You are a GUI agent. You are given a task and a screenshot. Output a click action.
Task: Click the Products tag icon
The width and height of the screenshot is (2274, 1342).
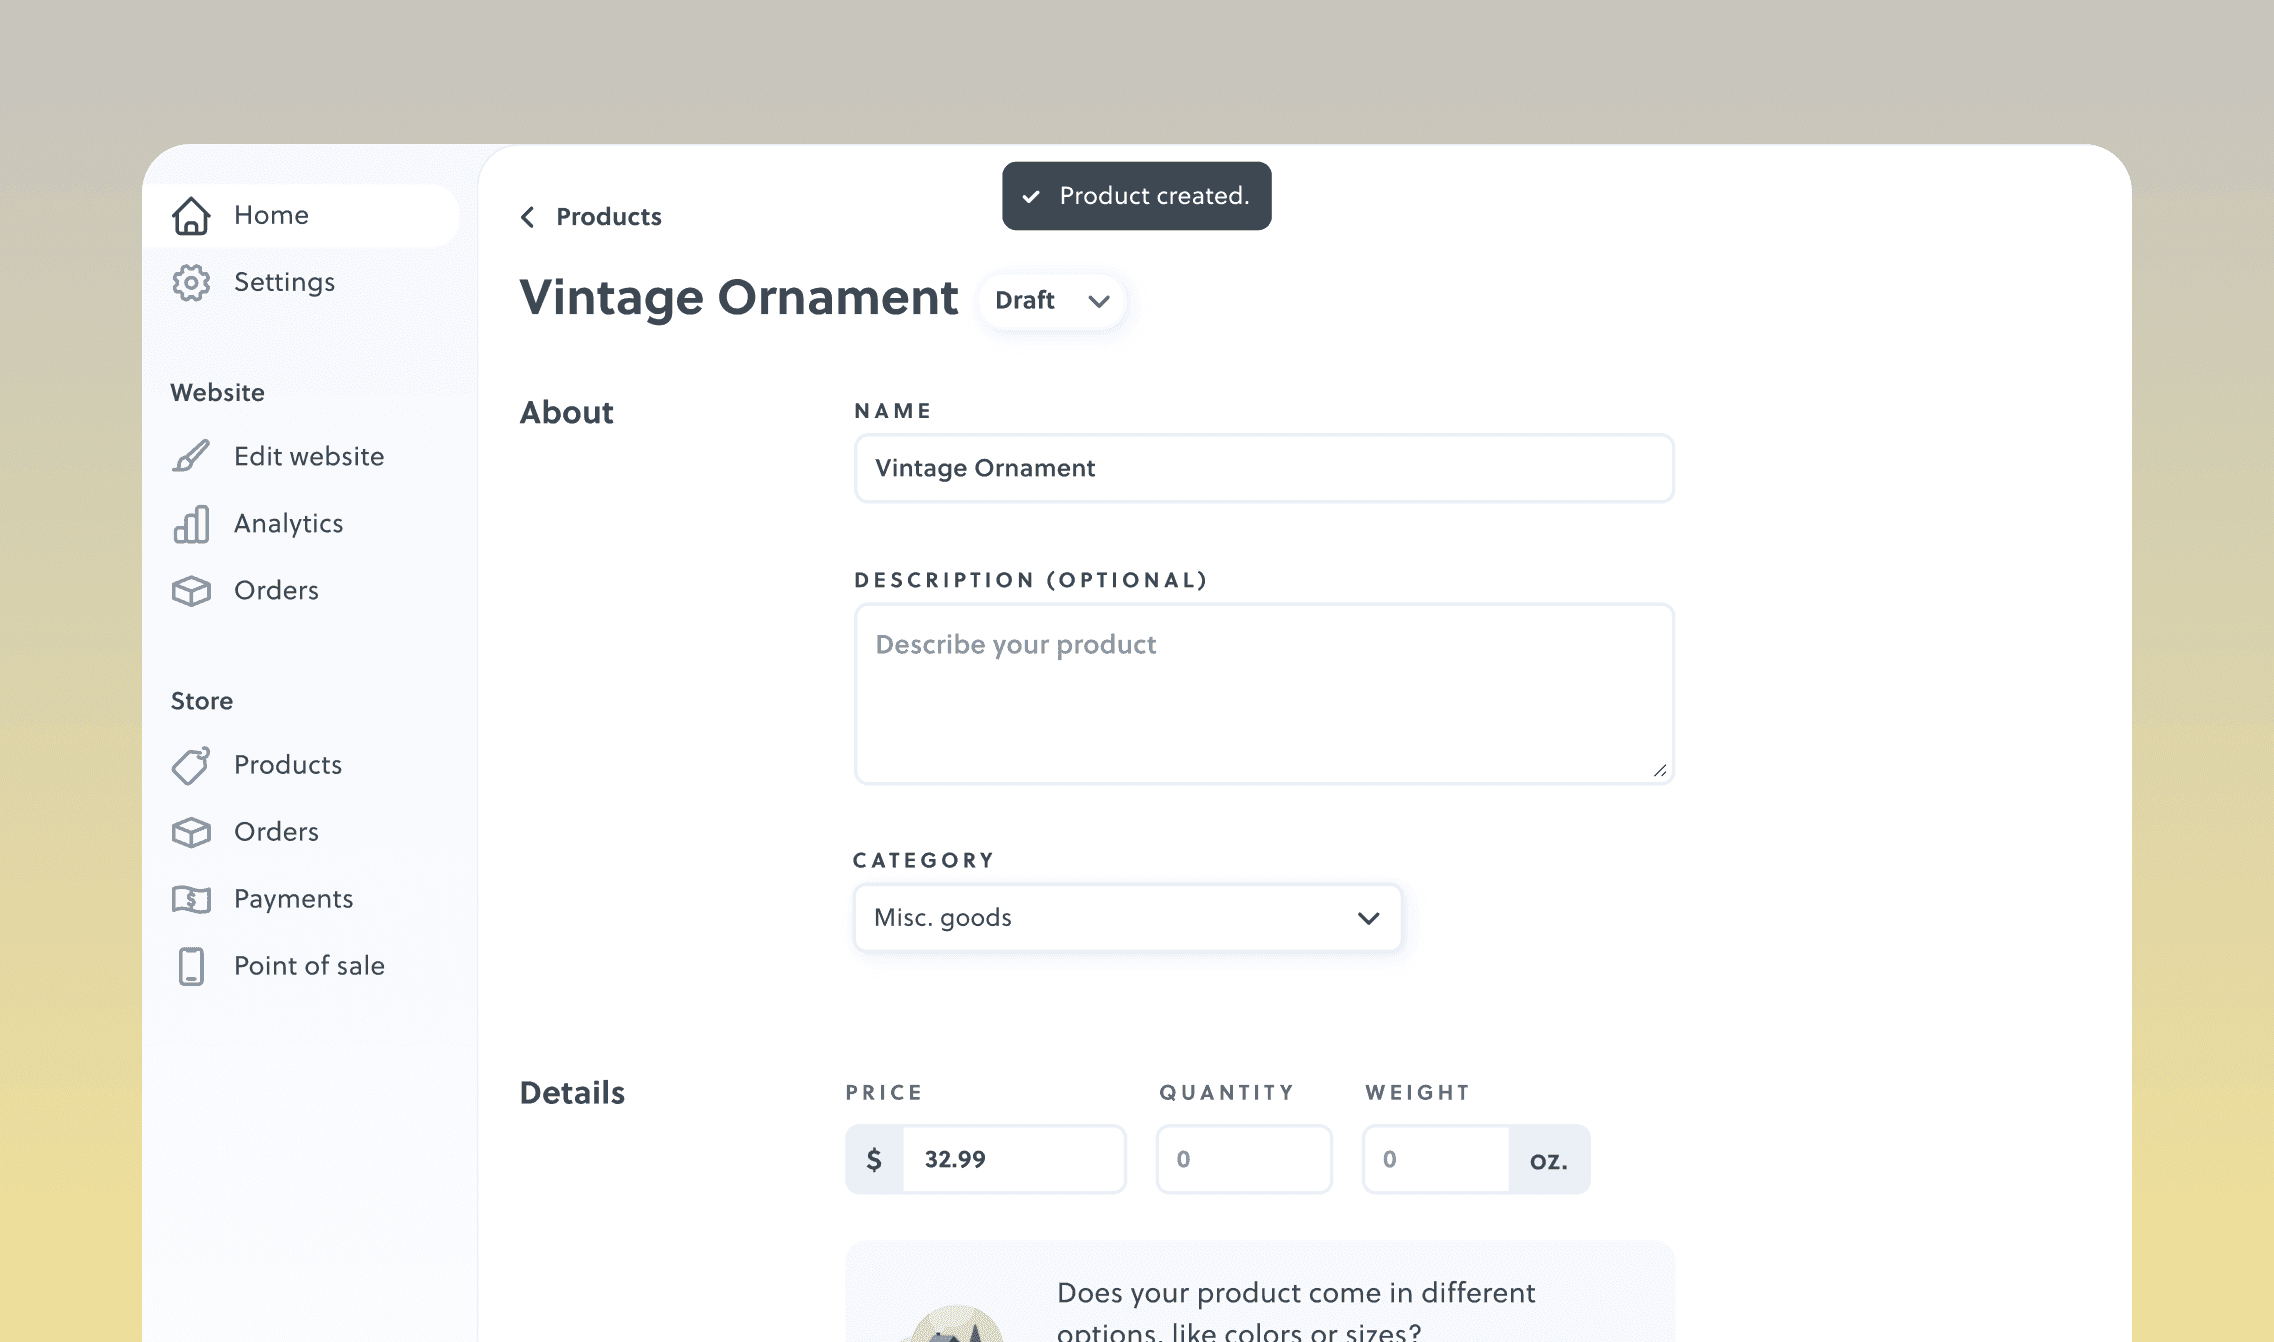191,765
